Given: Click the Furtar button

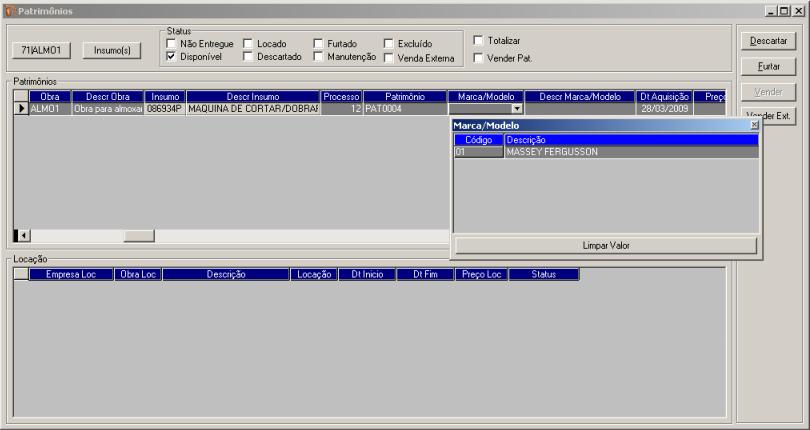Looking at the screenshot, I should coord(767,66).
